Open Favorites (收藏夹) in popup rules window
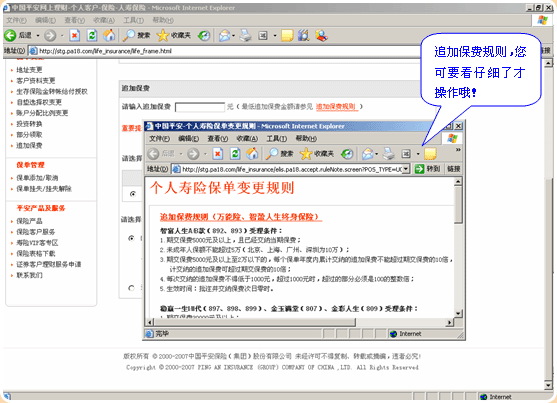The height and width of the screenshot is (403, 557). point(317,154)
